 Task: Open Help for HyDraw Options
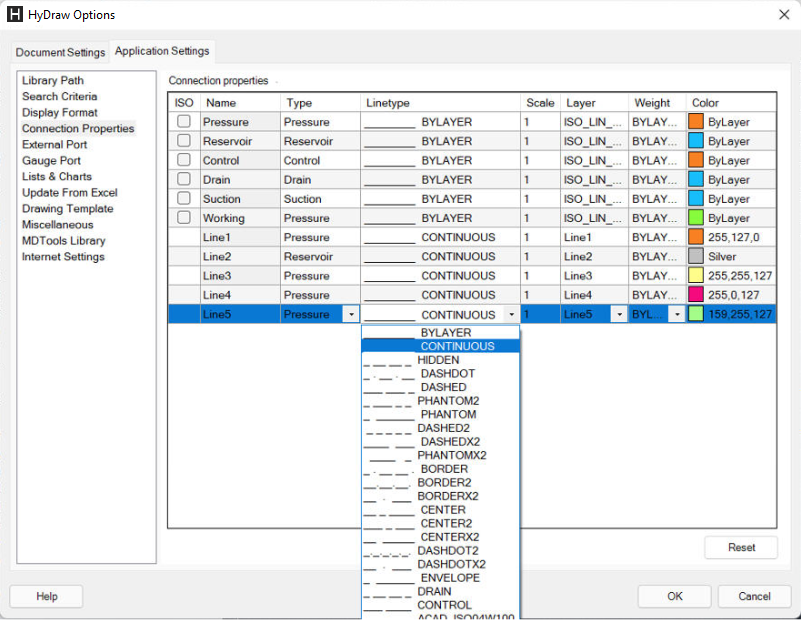coord(45,596)
